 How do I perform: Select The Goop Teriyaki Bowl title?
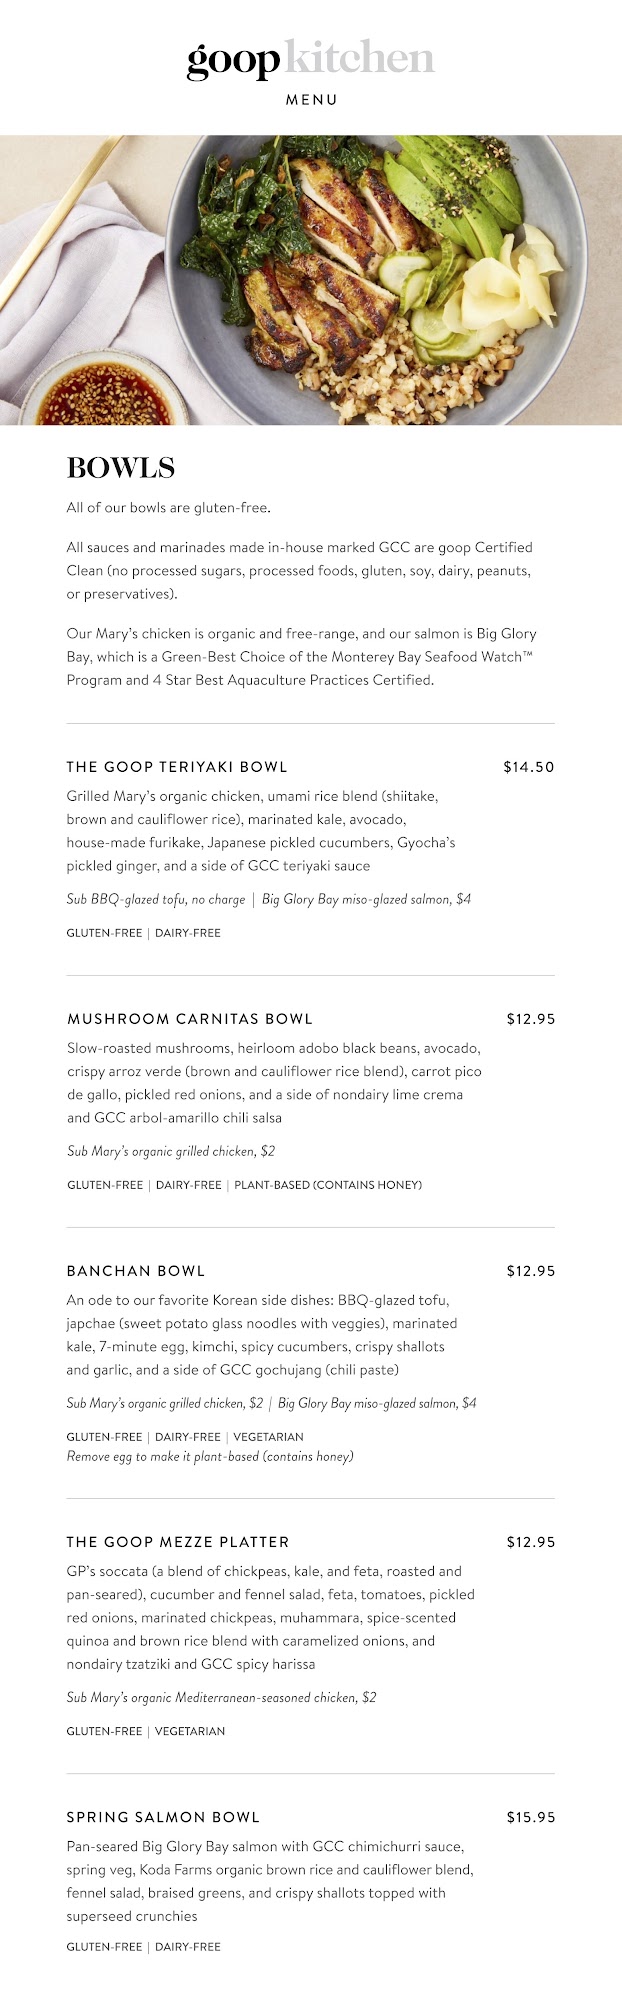pyautogui.click(x=177, y=767)
